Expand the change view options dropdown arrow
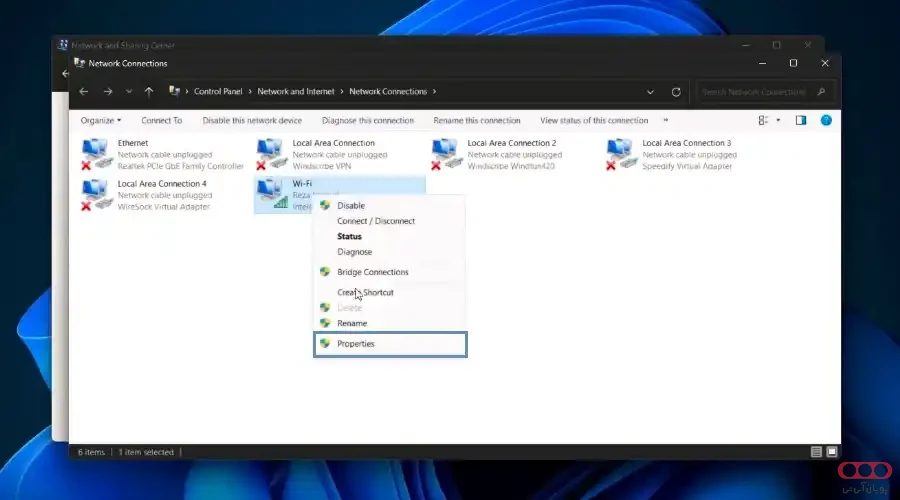Screen dimensions: 900x500 point(777,120)
